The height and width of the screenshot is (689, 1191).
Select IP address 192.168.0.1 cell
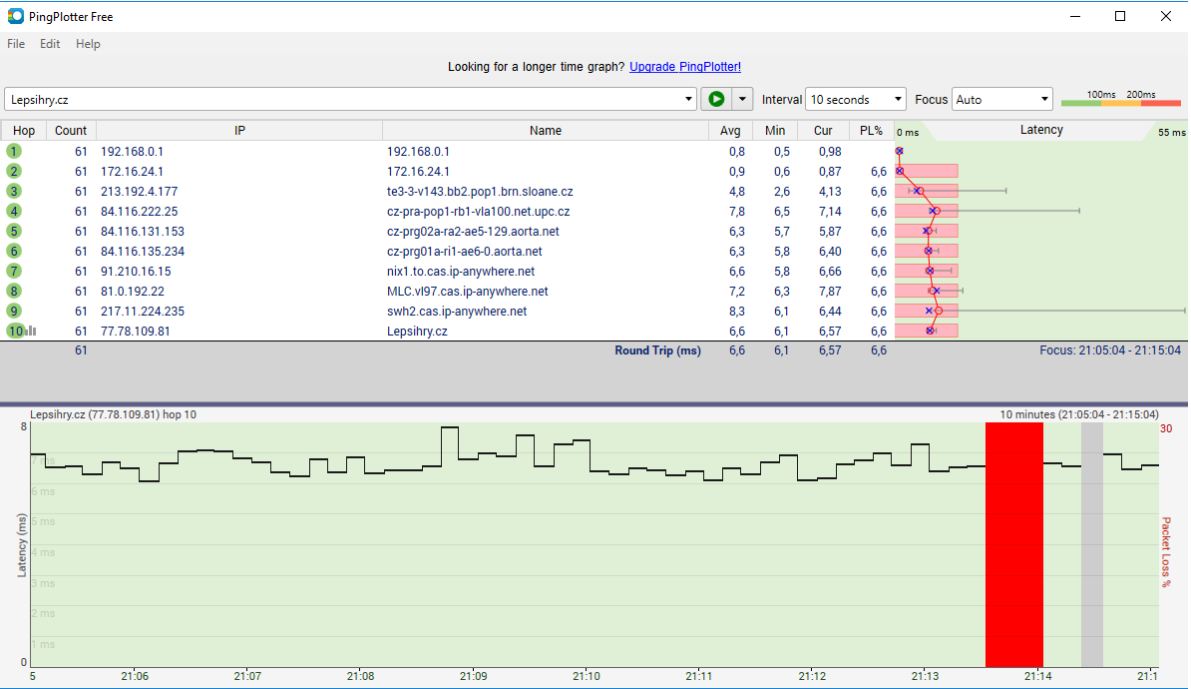[132, 152]
